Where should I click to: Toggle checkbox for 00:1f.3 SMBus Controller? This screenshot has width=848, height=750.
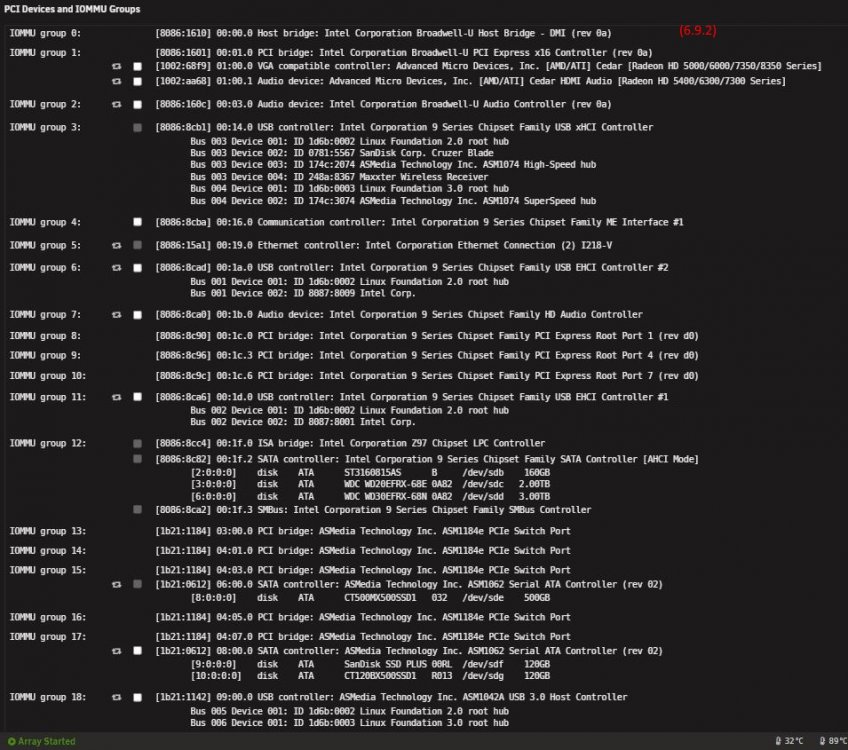[x=137, y=509]
